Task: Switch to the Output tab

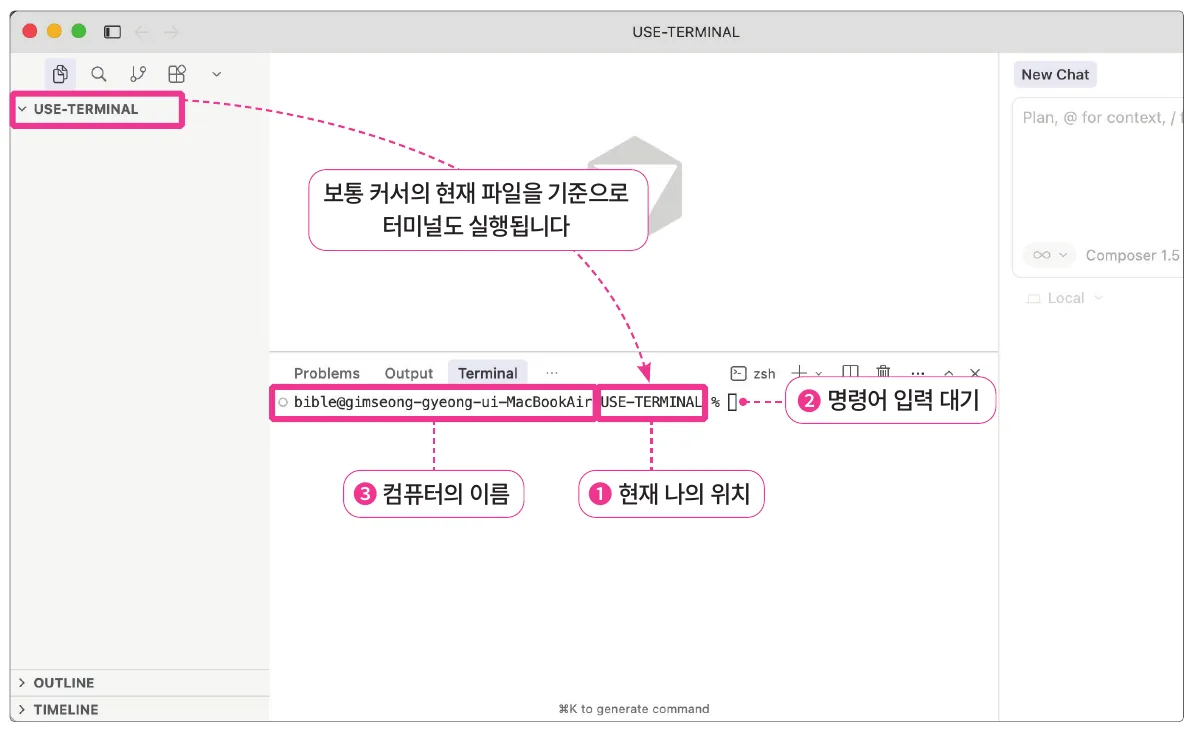Action: tap(409, 373)
